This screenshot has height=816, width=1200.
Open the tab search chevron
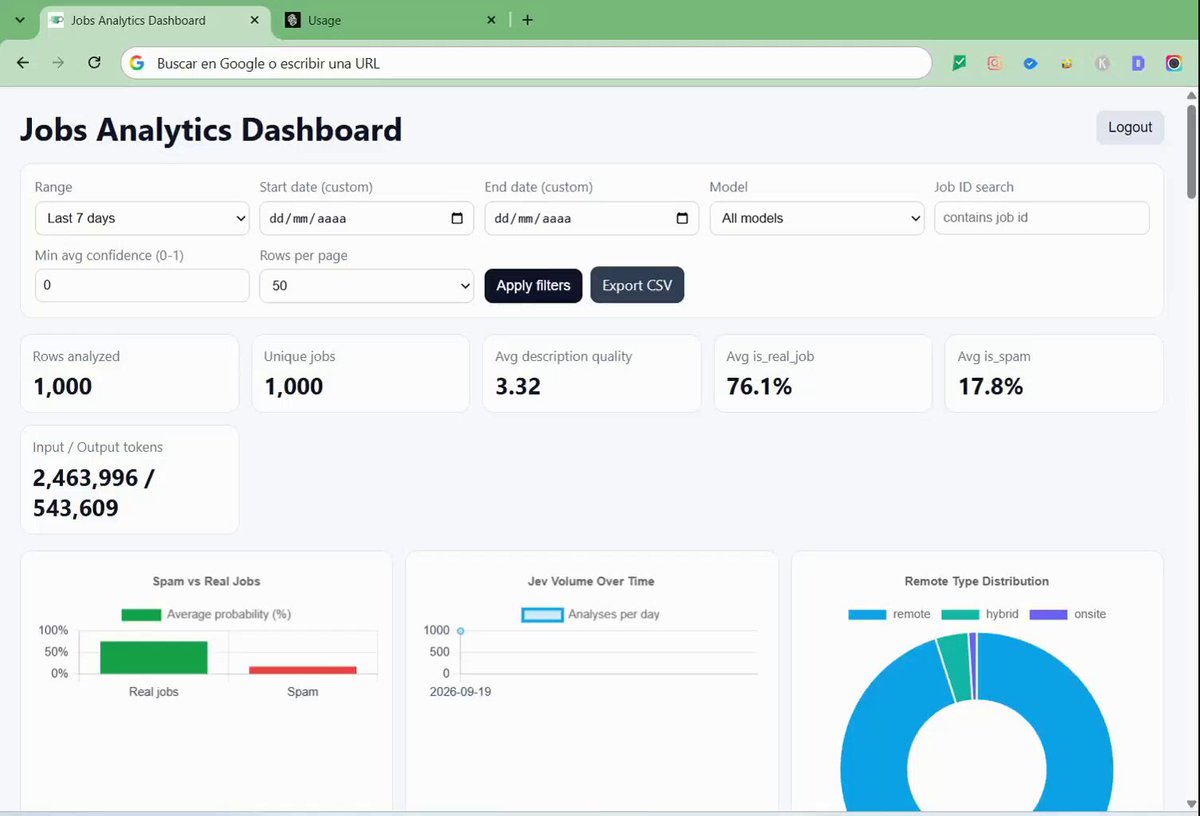(x=19, y=20)
